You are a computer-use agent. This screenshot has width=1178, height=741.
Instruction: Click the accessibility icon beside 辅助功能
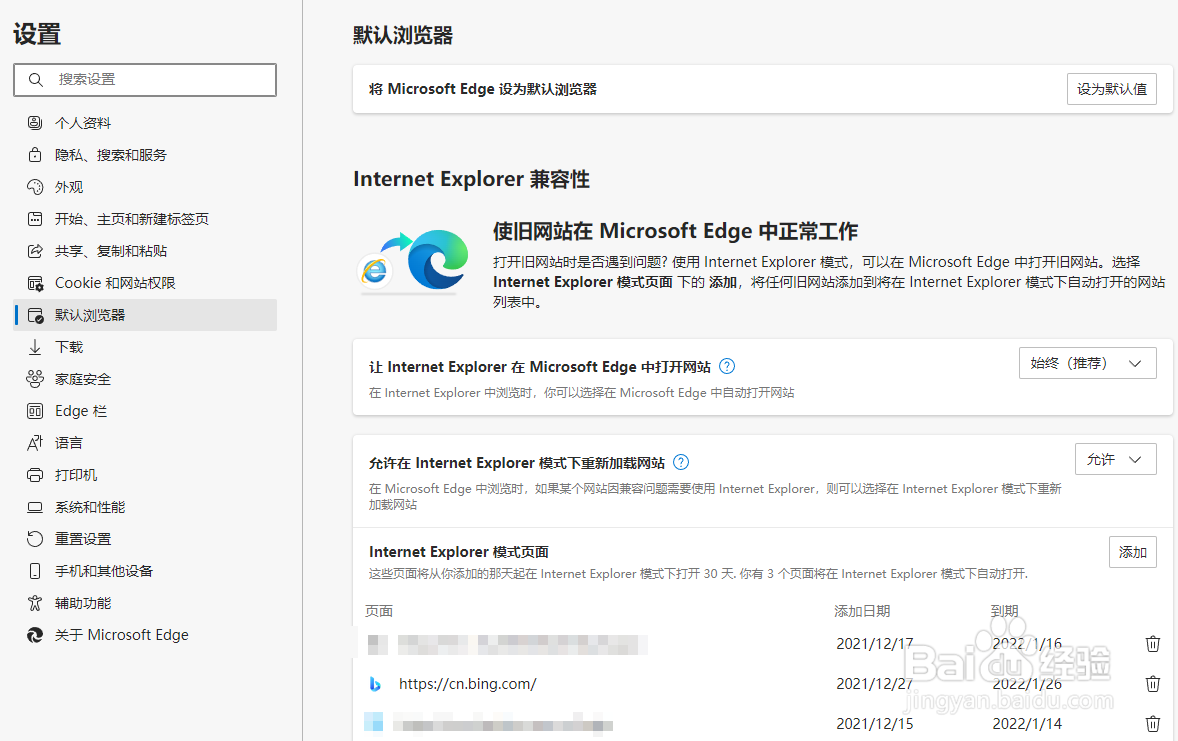tap(35, 603)
